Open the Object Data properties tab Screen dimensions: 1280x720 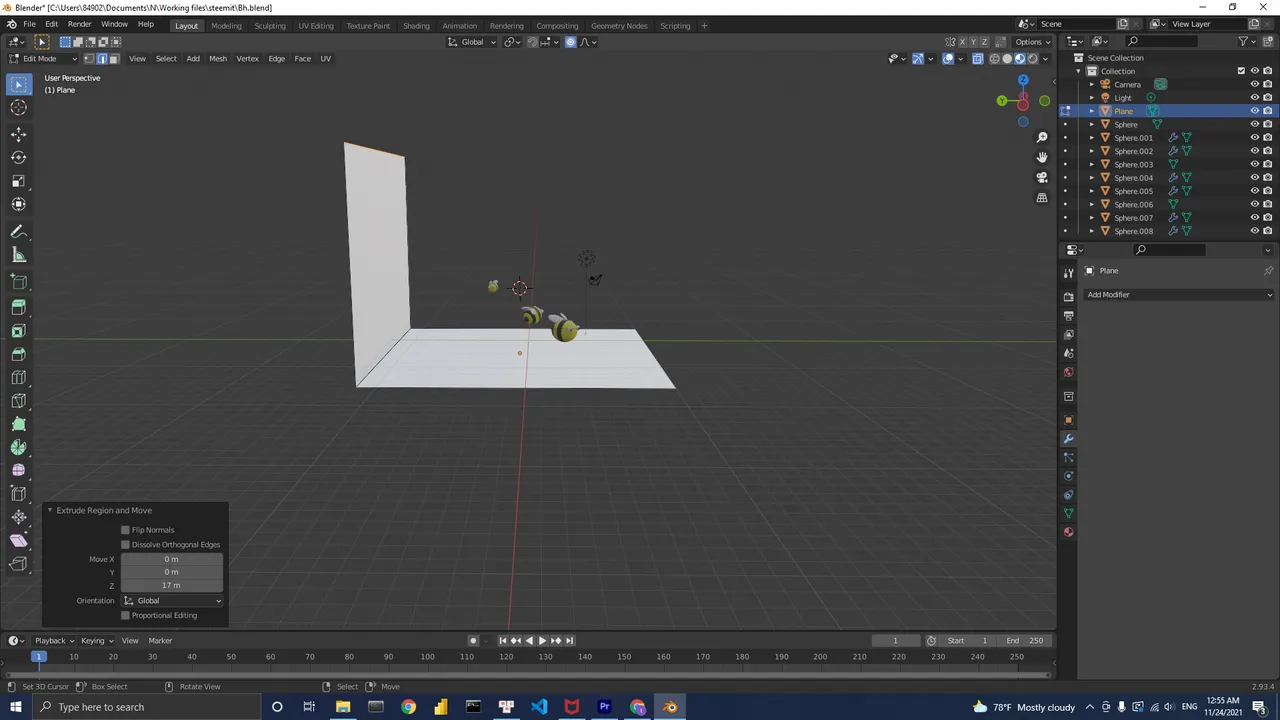click(1068, 513)
